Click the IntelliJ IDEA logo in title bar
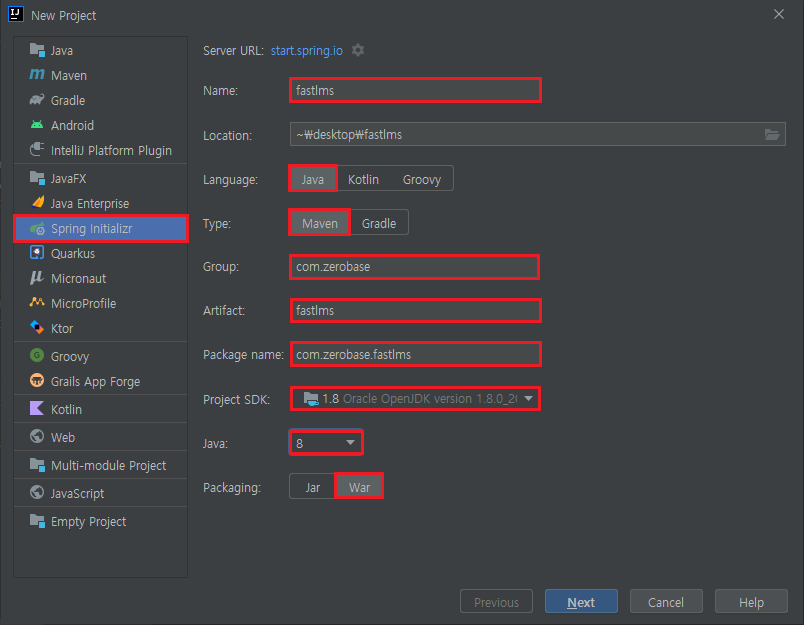The width and height of the screenshot is (804, 625). [15, 14]
